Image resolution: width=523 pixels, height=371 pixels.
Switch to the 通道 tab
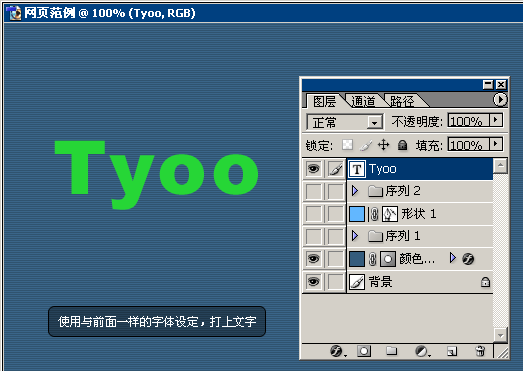click(x=363, y=101)
